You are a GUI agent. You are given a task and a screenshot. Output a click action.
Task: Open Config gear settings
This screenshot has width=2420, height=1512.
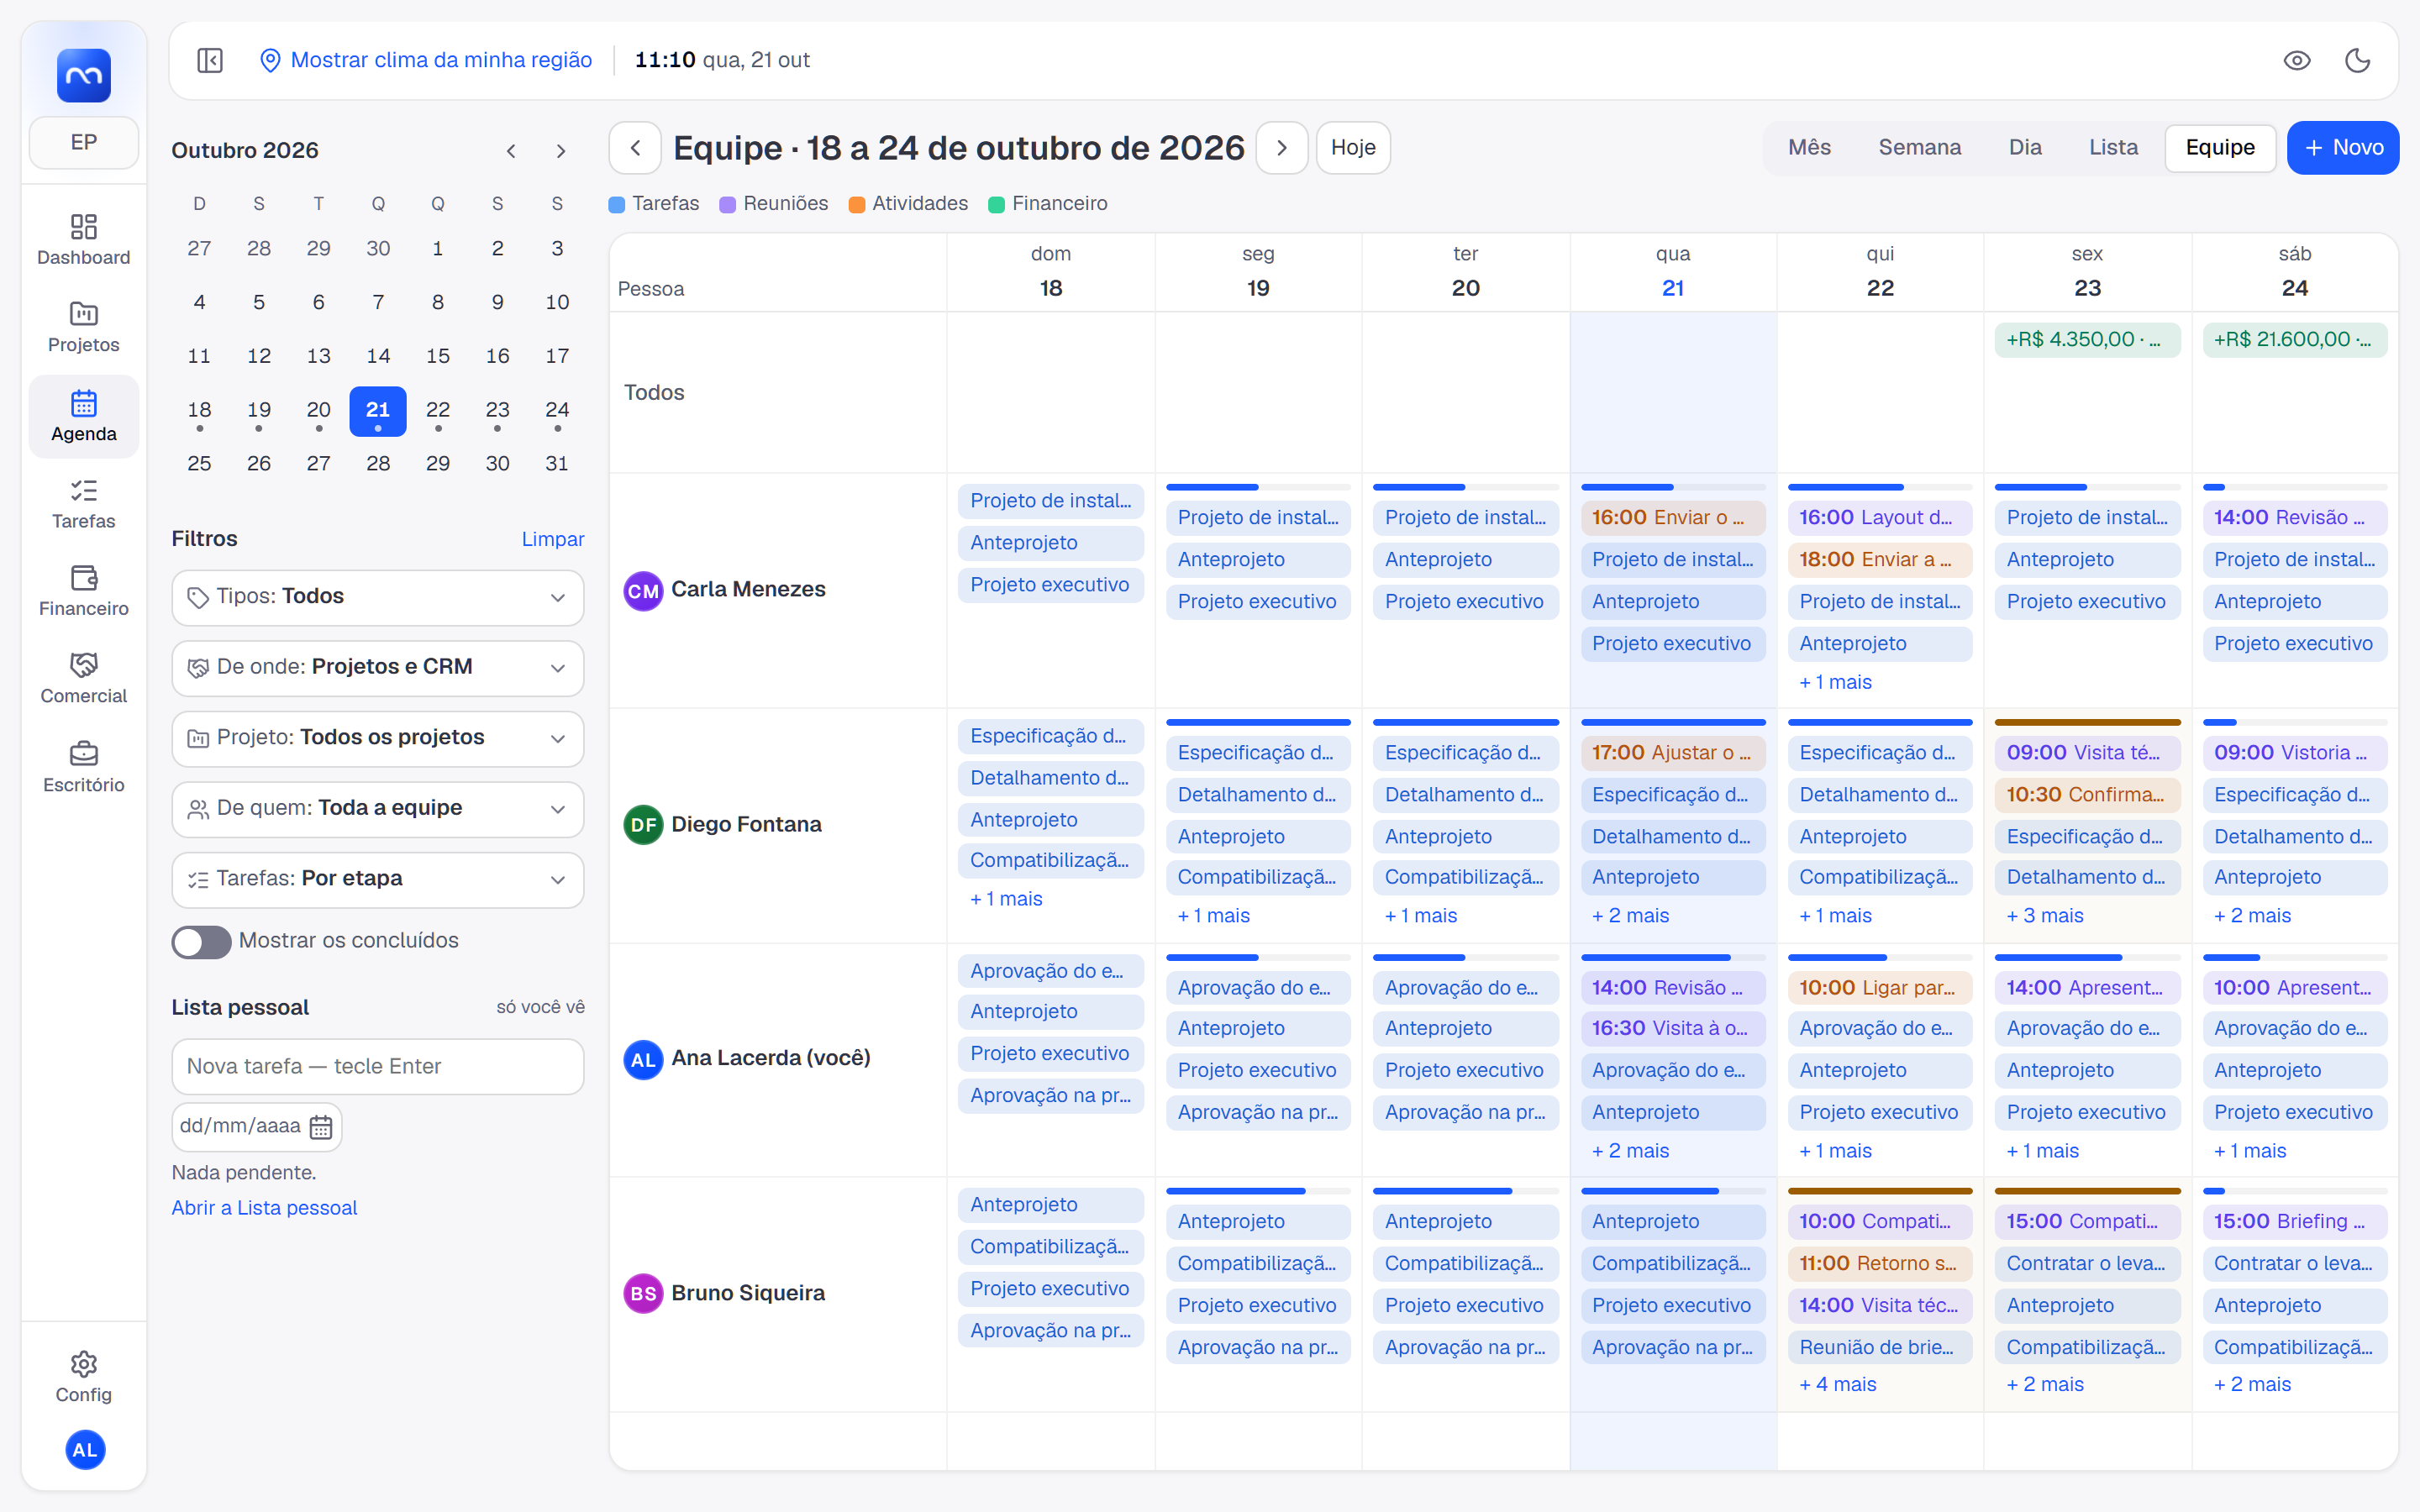pos(83,1377)
